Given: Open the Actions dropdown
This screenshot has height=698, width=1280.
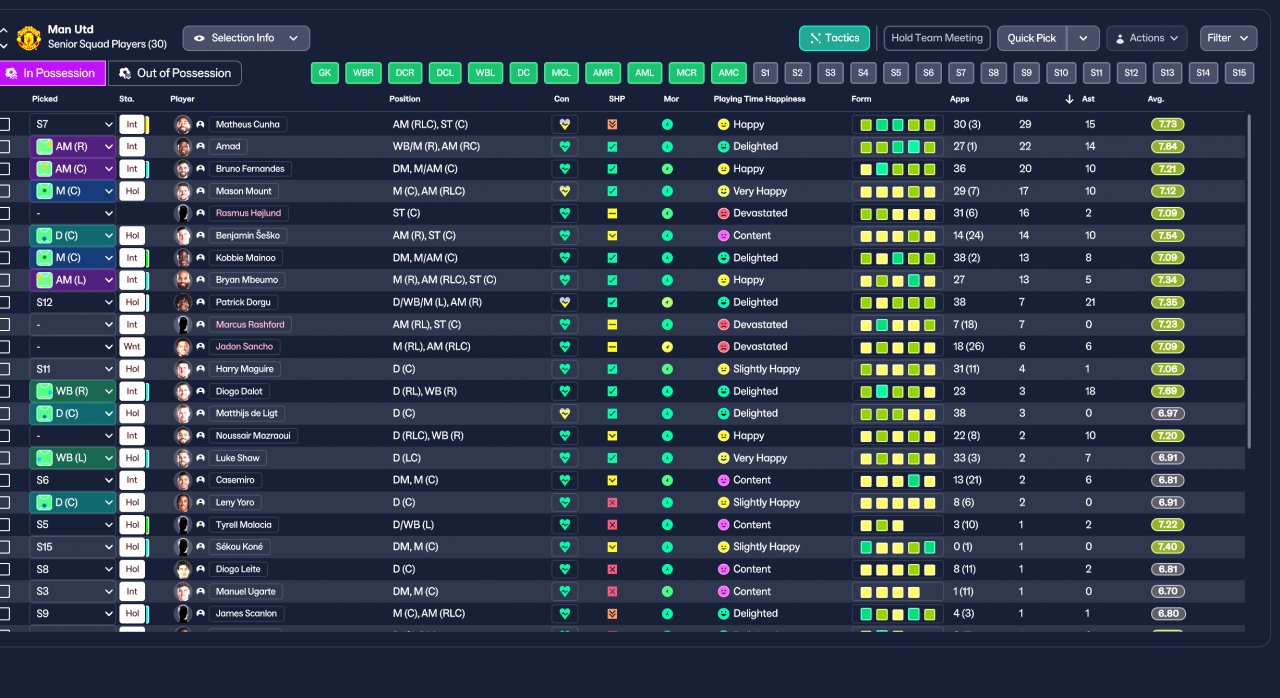Looking at the screenshot, I should 1147,38.
